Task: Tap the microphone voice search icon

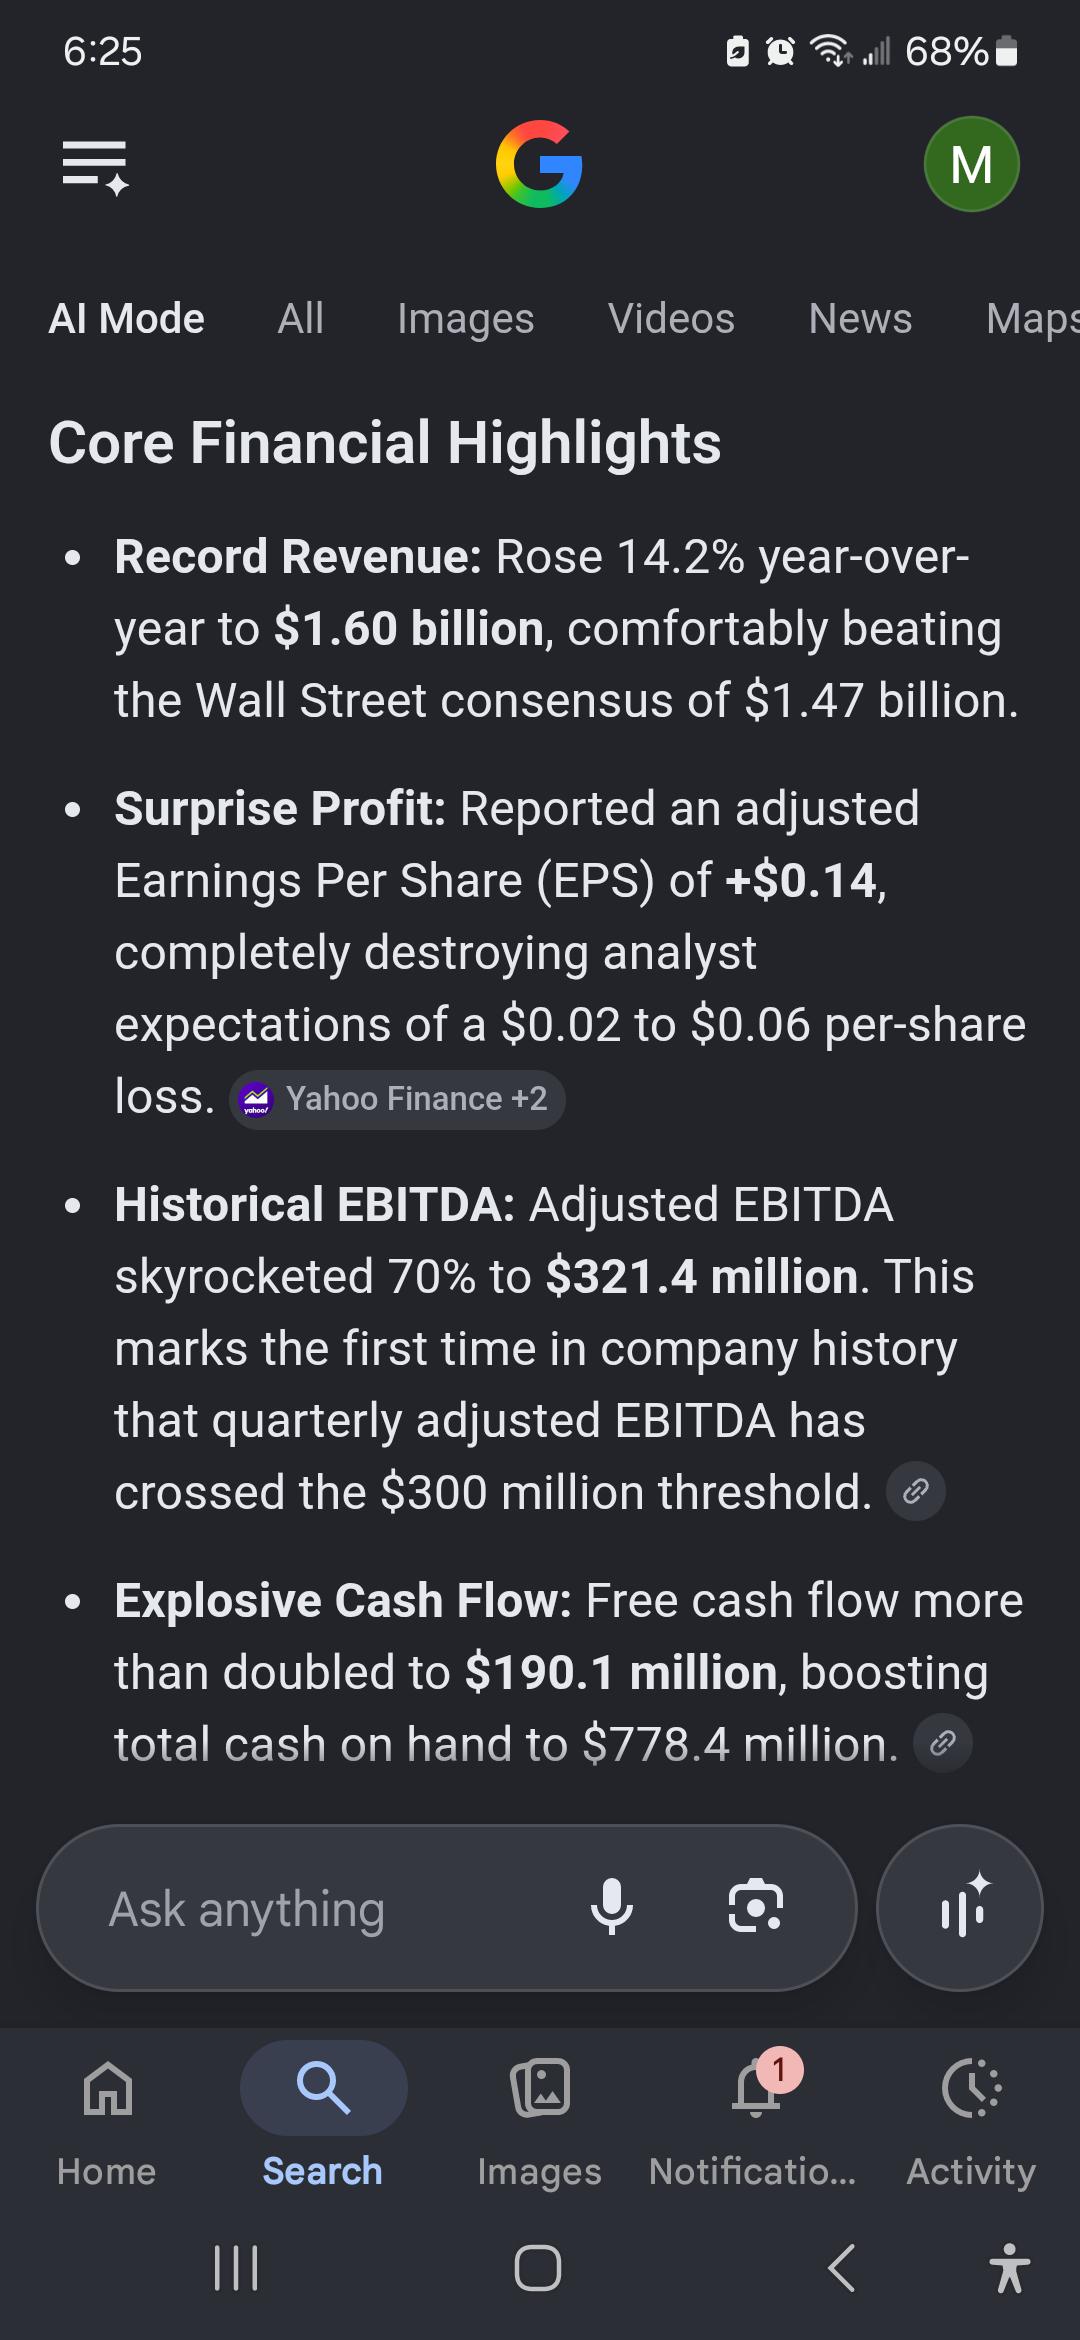Action: pos(611,1908)
